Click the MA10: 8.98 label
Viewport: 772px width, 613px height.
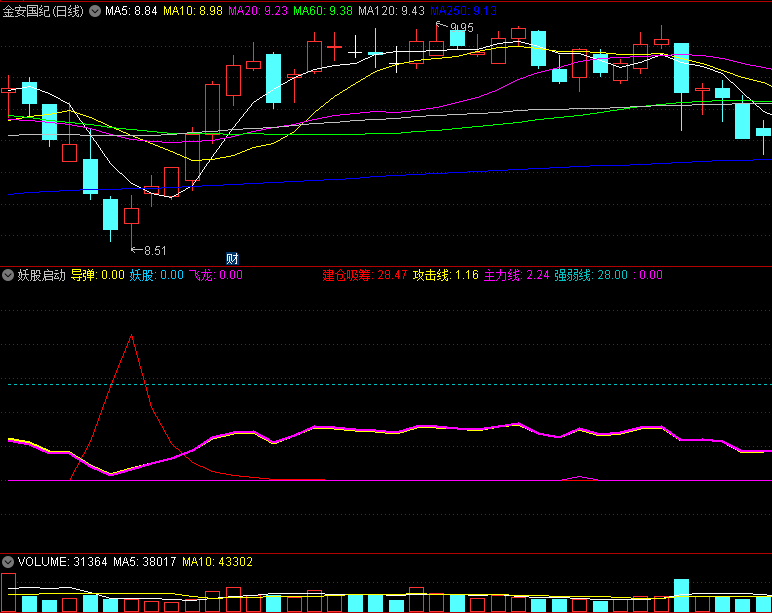[x=193, y=11]
